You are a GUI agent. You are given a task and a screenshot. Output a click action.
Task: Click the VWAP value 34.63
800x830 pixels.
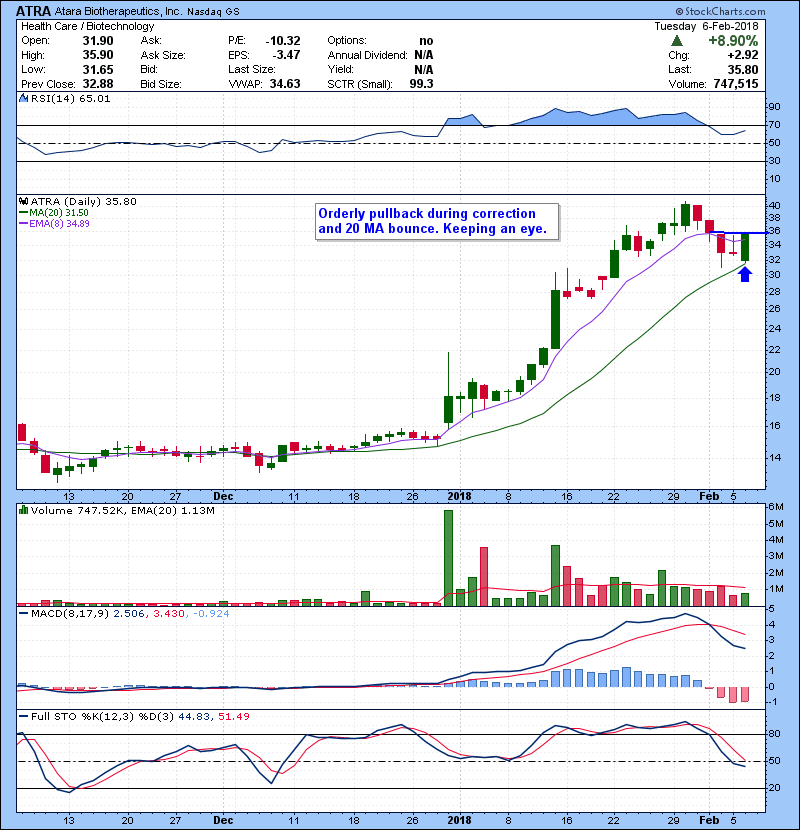point(285,84)
